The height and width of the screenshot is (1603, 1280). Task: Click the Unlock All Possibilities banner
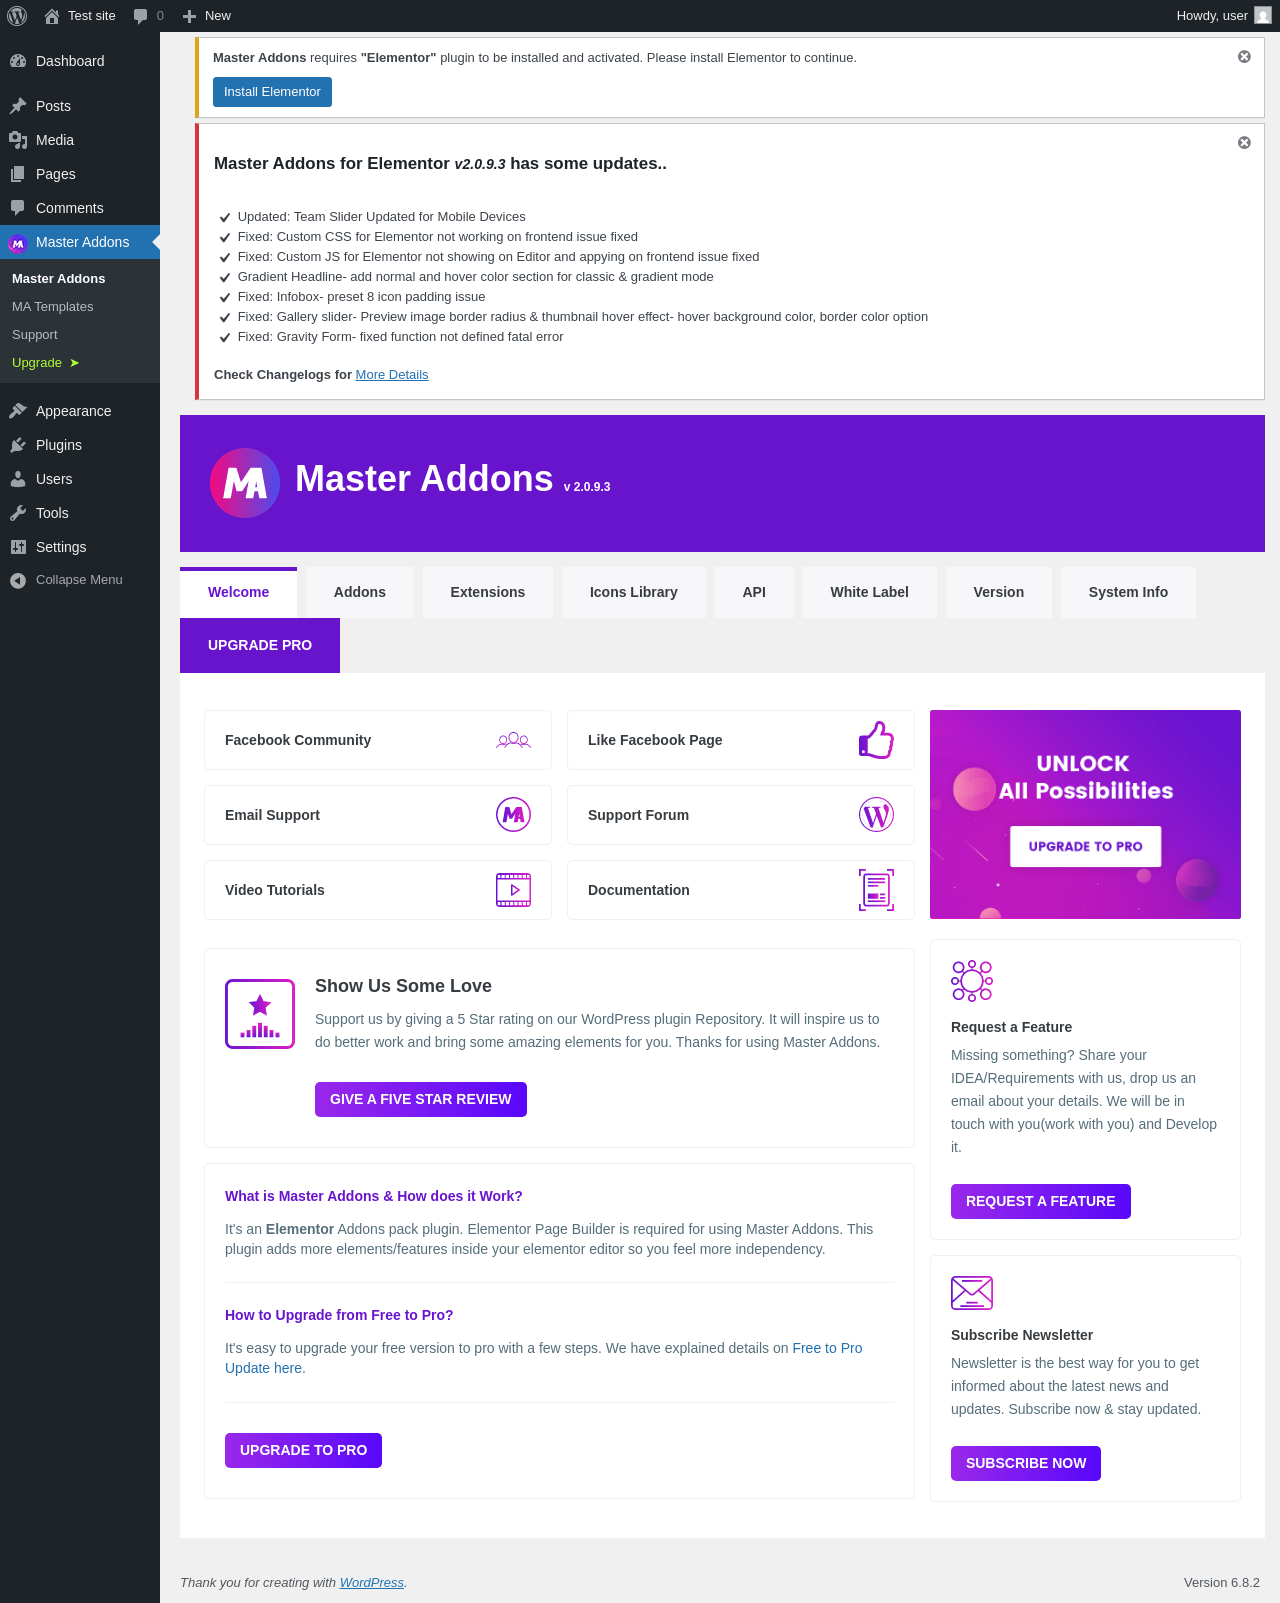pyautogui.click(x=1085, y=814)
